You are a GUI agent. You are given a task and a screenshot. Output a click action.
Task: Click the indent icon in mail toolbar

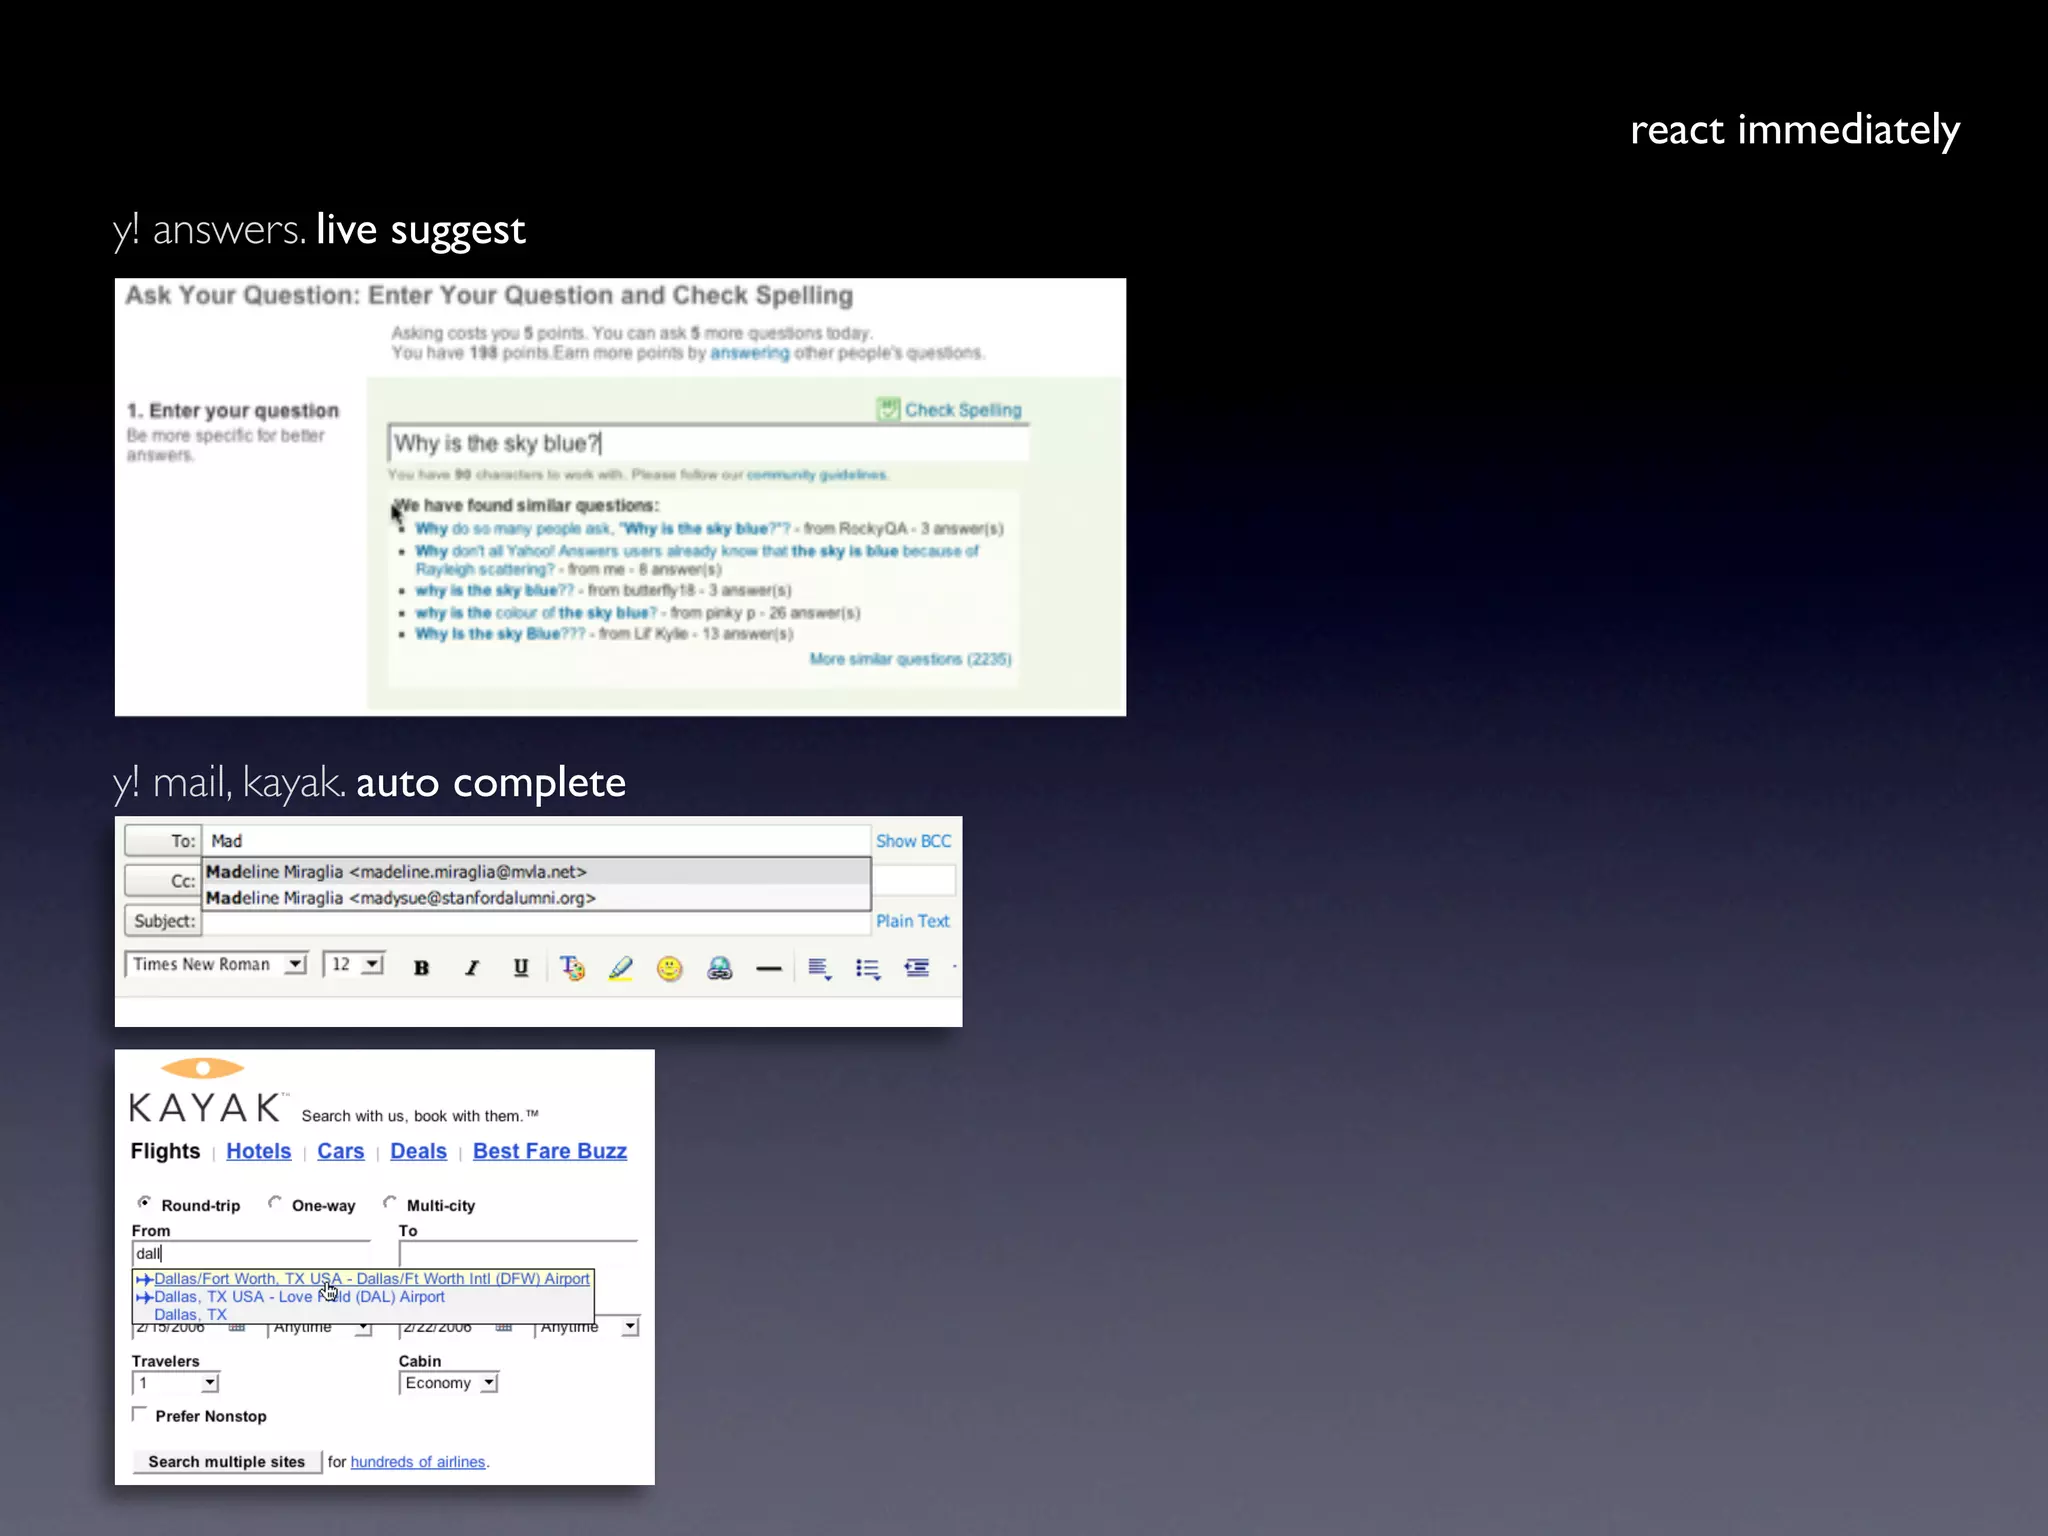pos(916,967)
